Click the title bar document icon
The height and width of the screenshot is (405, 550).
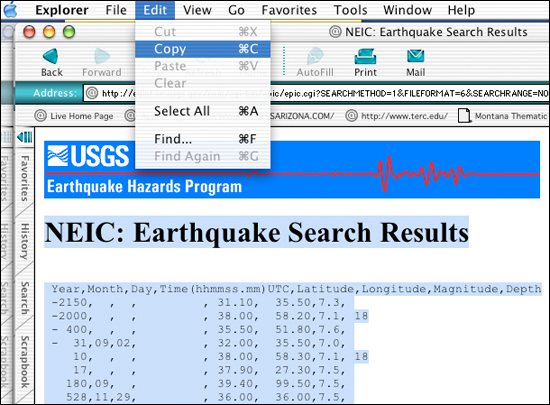click(335, 32)
